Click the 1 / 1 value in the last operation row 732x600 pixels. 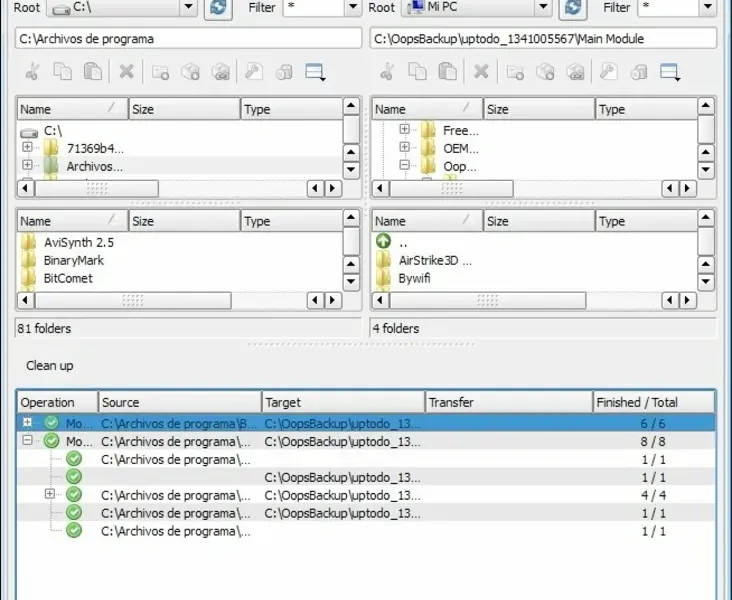tap(654, 531)
